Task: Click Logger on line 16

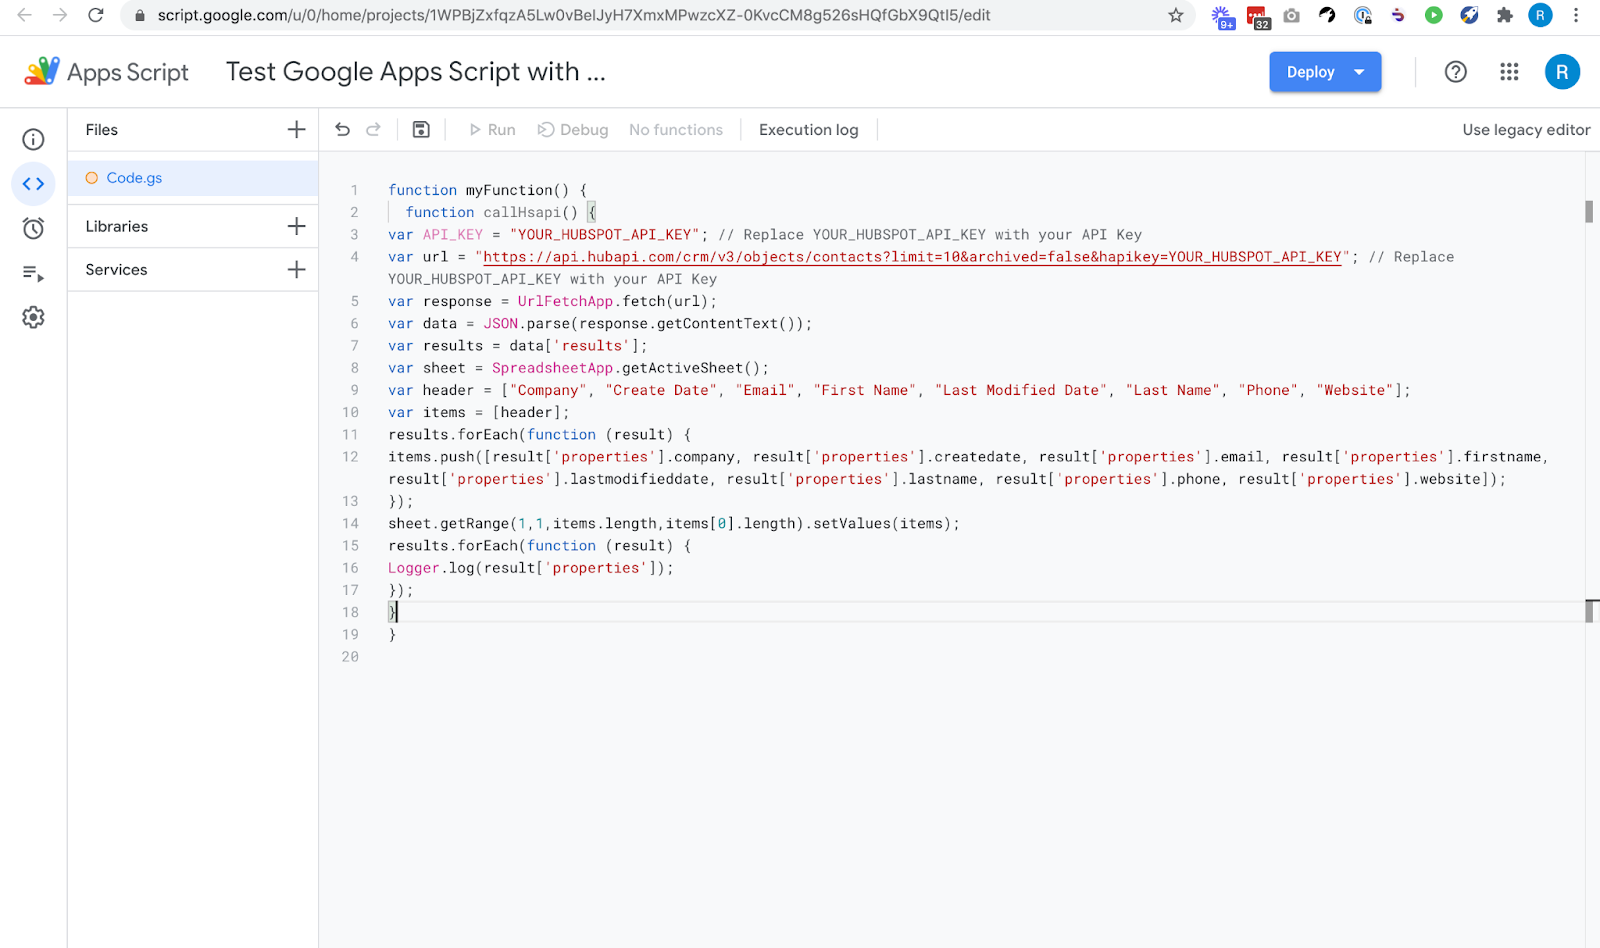Action: 414,568
